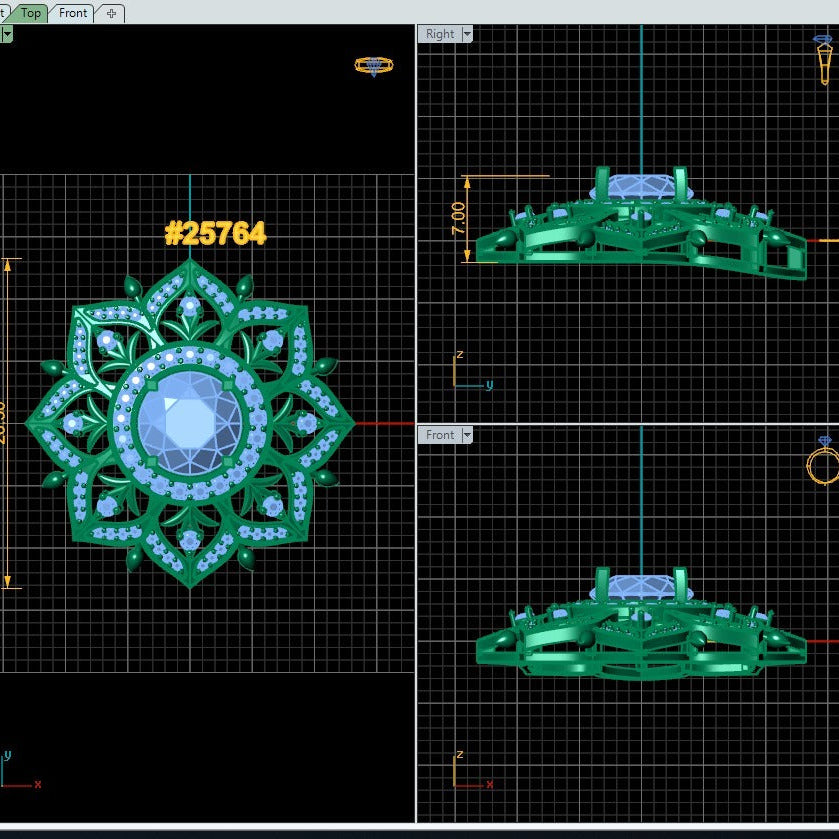Click the ring gizmo icon in Front viewport

click(822, 462)
